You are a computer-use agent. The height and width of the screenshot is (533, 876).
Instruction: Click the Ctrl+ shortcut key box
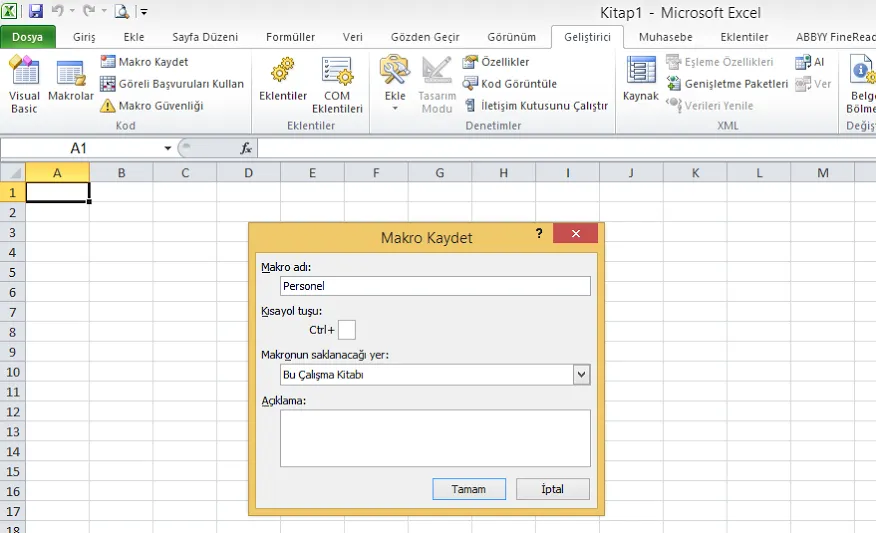click(347, 330)
